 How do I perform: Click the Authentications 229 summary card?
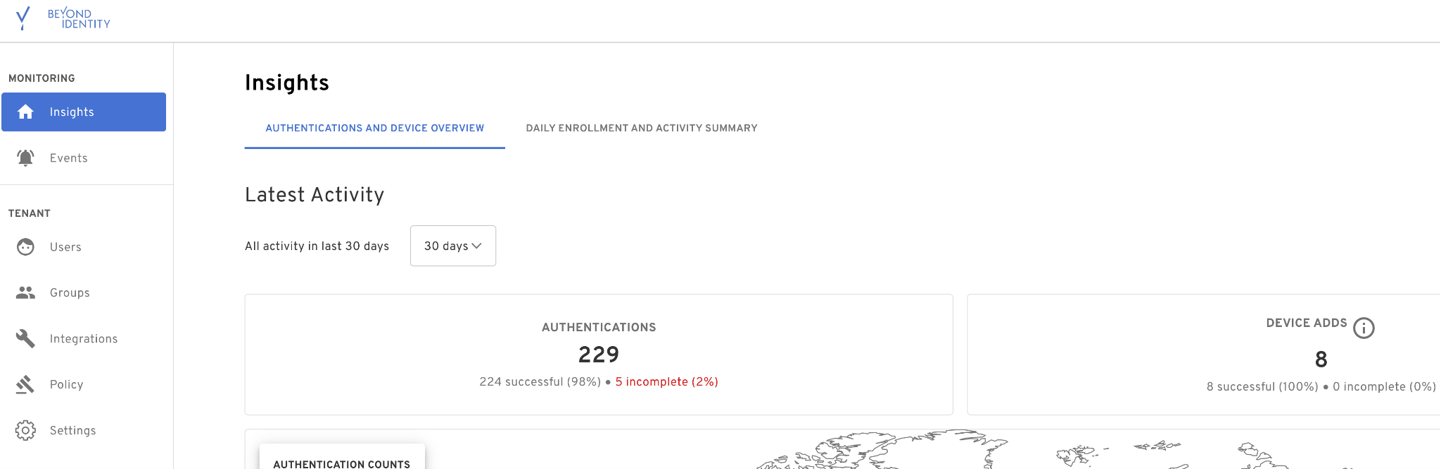coord(598,354)
